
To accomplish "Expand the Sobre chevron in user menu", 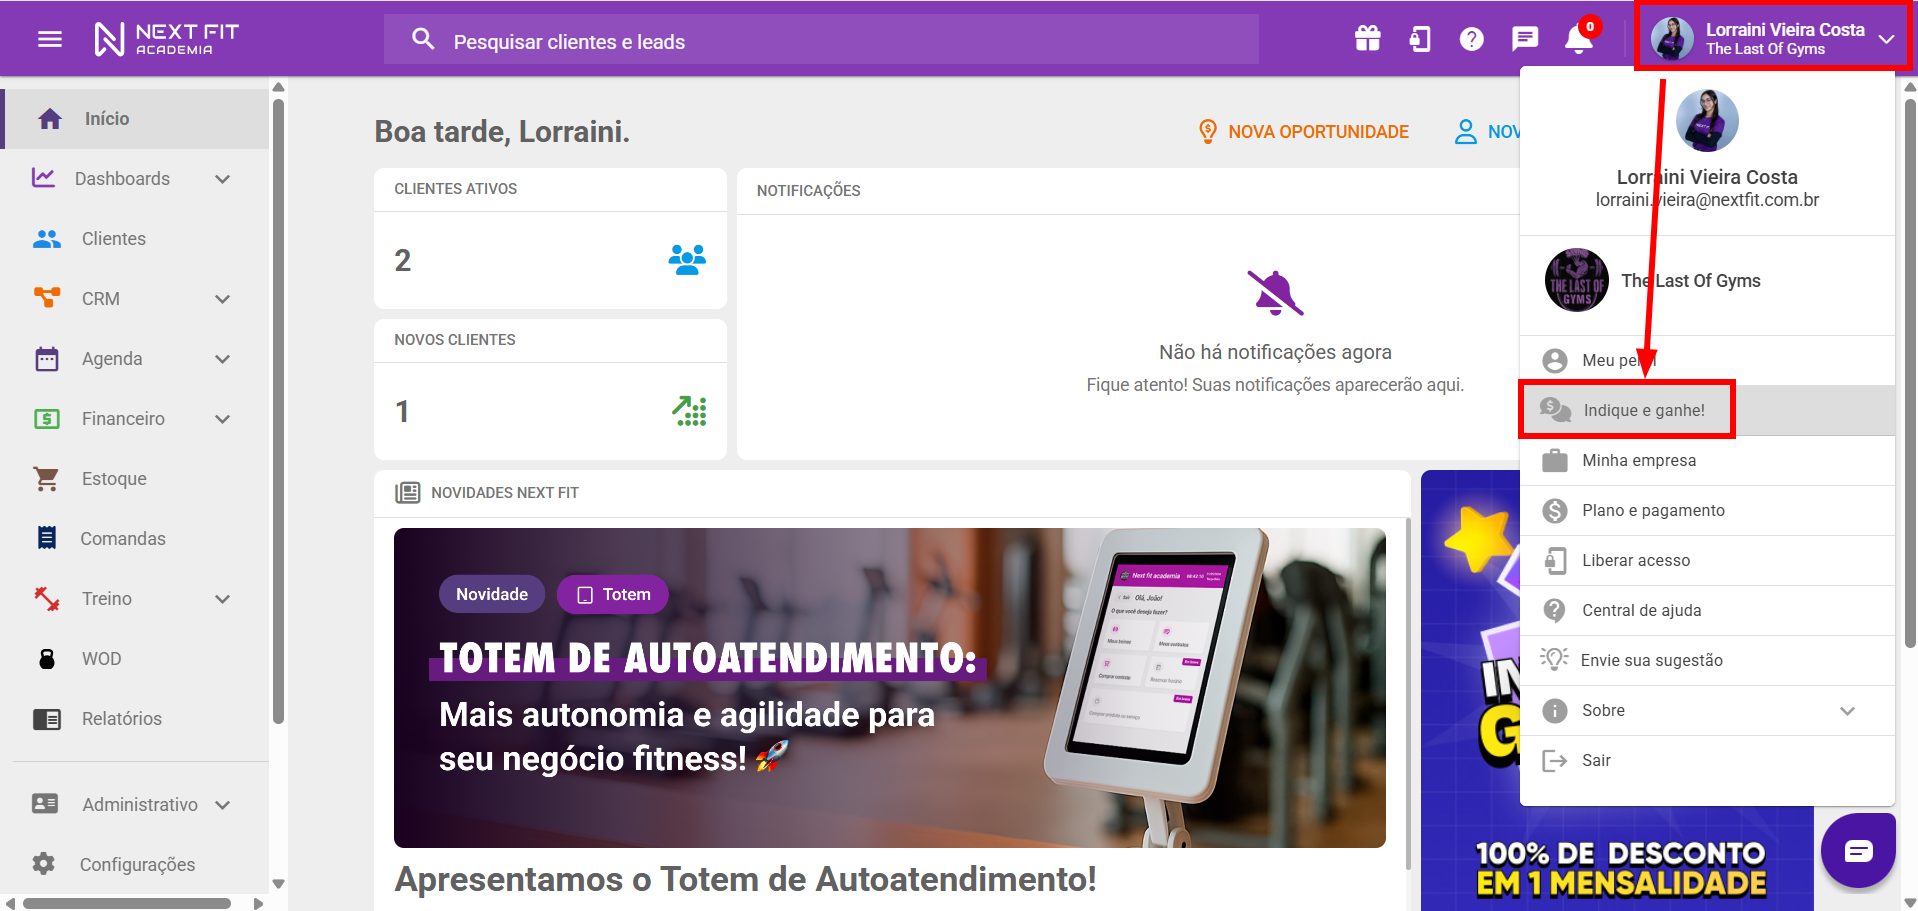I will click(x=1847, y=711).
